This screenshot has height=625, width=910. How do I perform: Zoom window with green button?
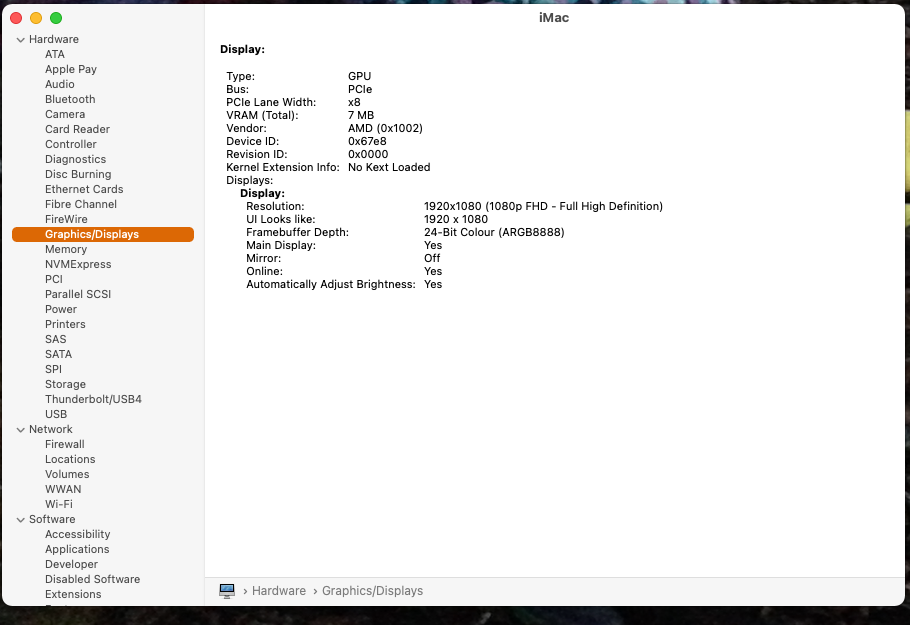pos(56,18)
